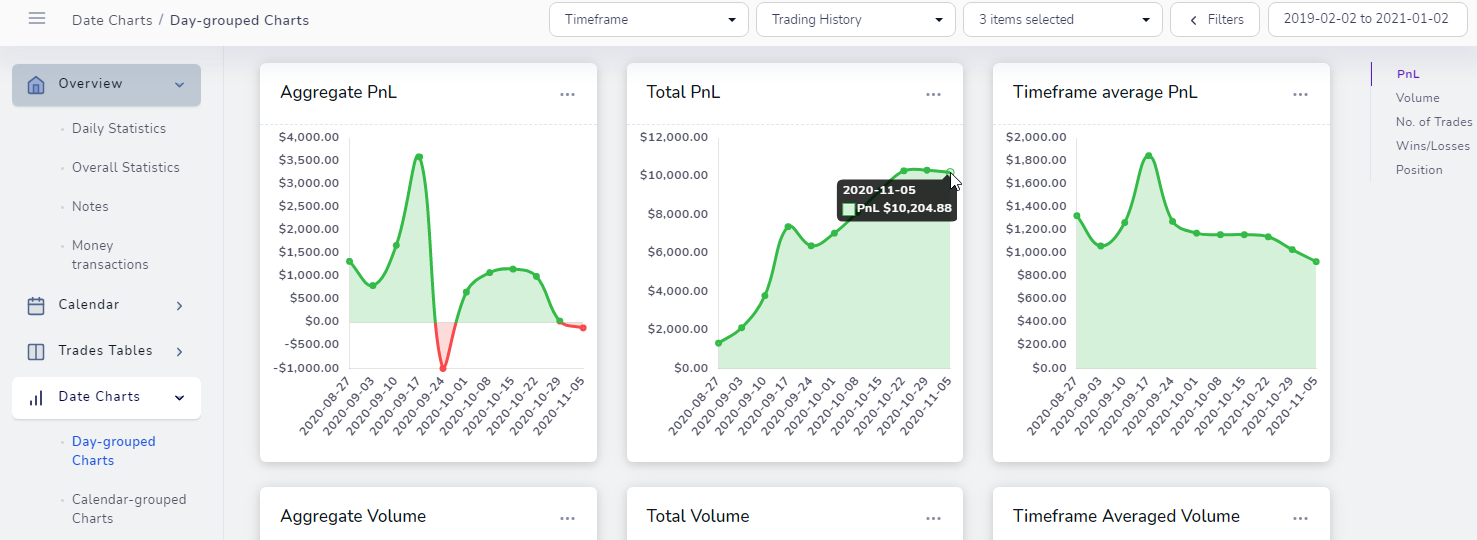This screenshot has width=1477, height=540.
Task: Click the Calendar icon in sidebar
Action: click(36, 305)
